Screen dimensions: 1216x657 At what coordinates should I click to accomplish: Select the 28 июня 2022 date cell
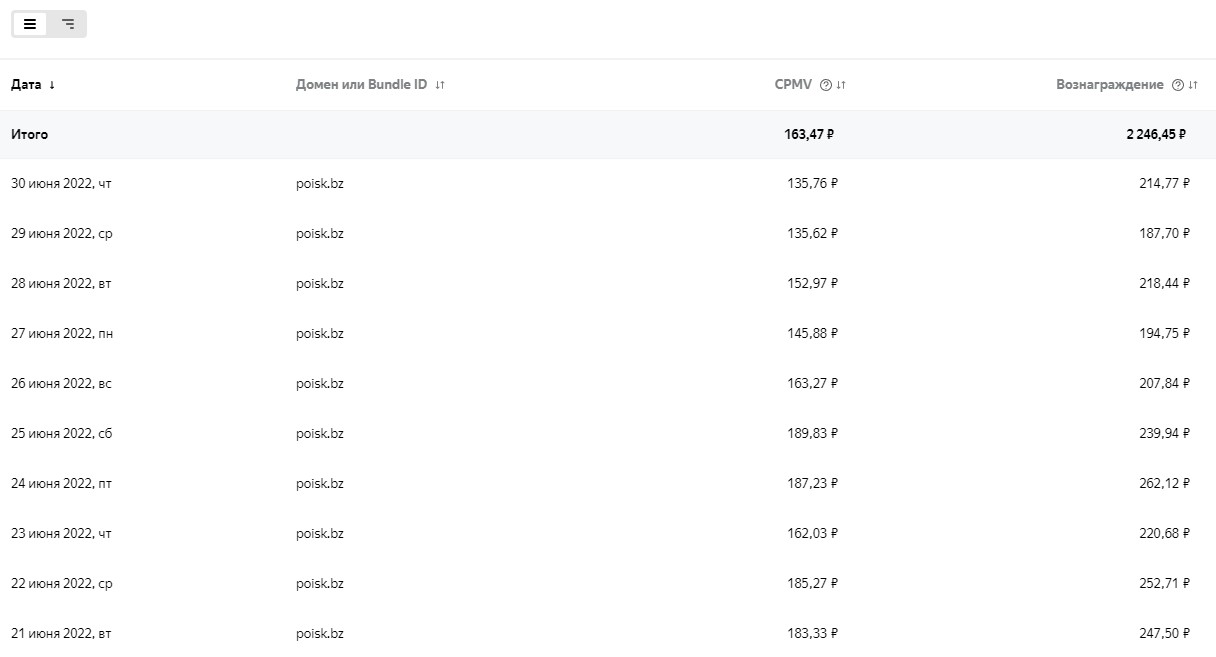pyautogui.click(x=60, y=283)
